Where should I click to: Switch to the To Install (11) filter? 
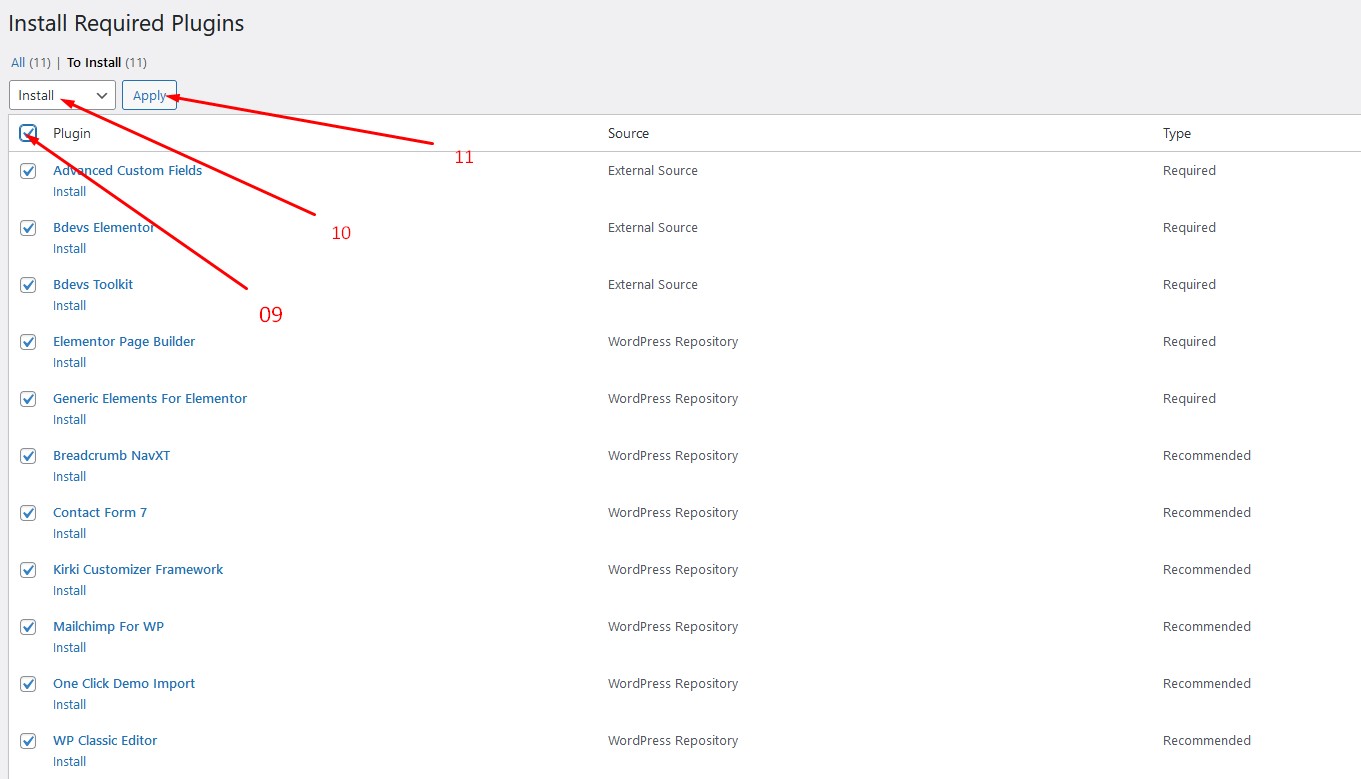(107, 62)
